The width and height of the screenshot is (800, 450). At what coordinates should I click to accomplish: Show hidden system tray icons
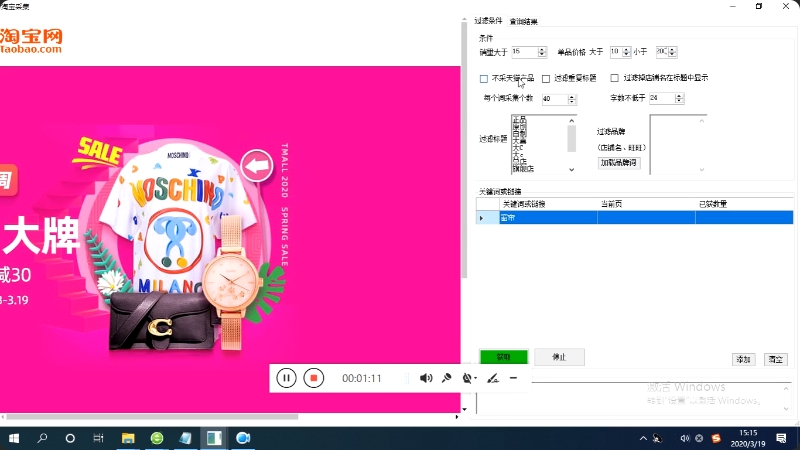[x=643, y=438]
